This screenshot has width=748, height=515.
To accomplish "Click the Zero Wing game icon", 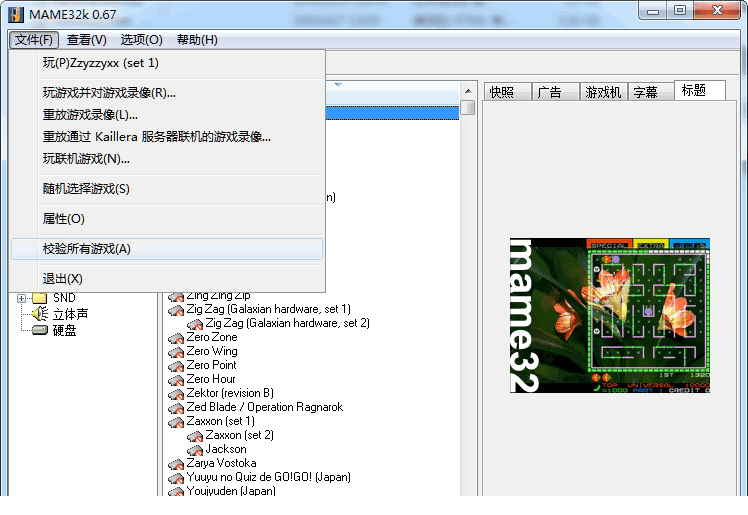I will [176, 353].
